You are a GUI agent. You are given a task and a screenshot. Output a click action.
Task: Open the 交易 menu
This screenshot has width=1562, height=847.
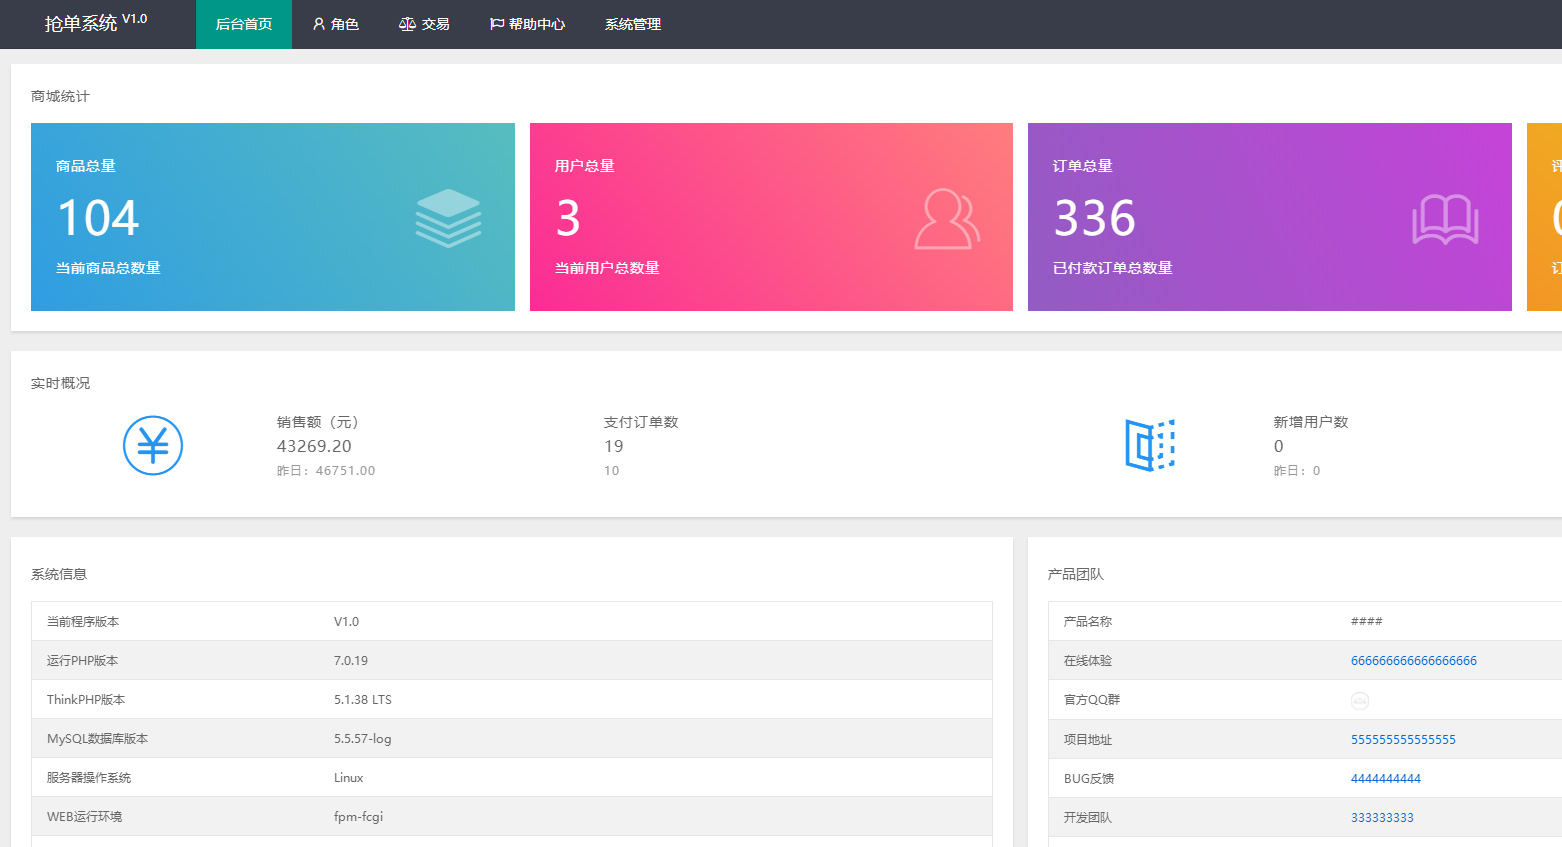pyautogui.click(x=424, y=24)
